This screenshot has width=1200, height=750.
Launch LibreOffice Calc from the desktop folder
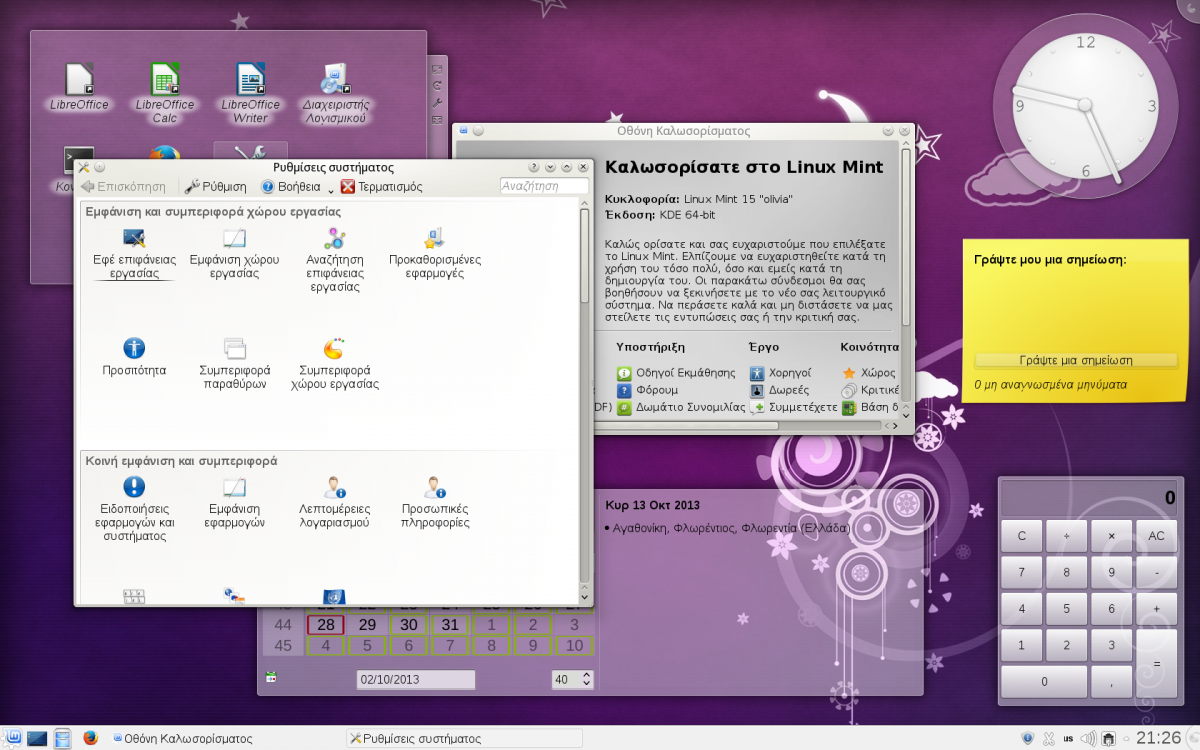click(x=165, y=93)
